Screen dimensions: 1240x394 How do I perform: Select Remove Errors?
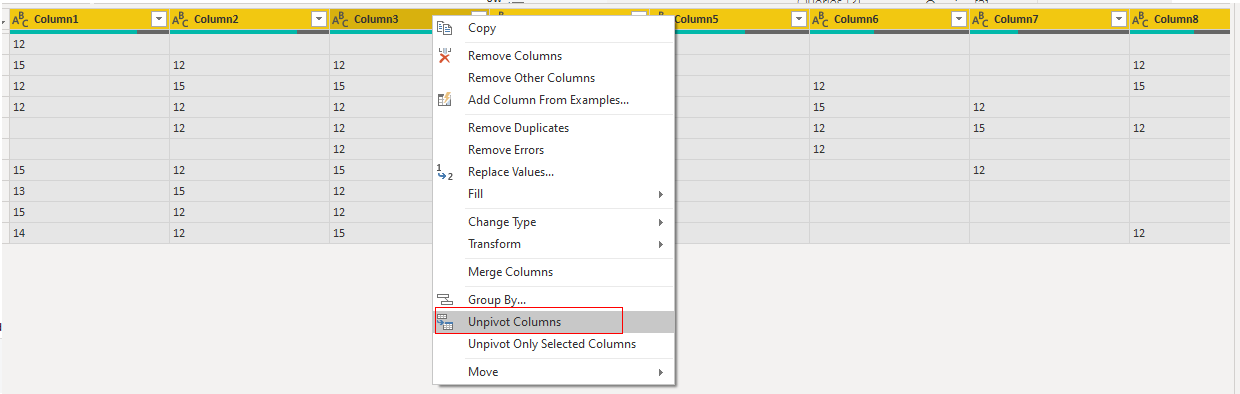point(554,150)
